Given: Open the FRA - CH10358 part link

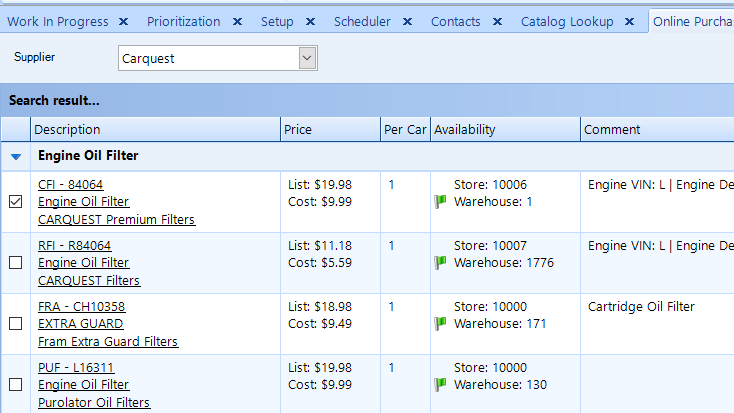Looking at the screenshot, I should pyautogui.click(x=81, y=307).
